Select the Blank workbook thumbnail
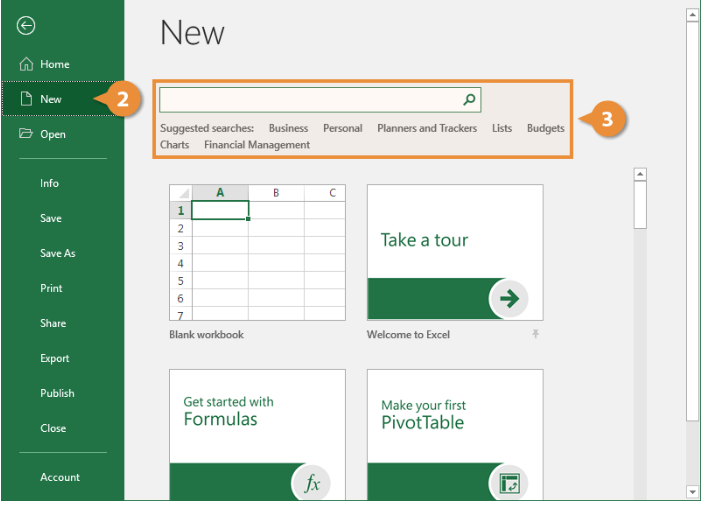Image resolution: width=704 pixels, height=507 pixels. (257, 252)
